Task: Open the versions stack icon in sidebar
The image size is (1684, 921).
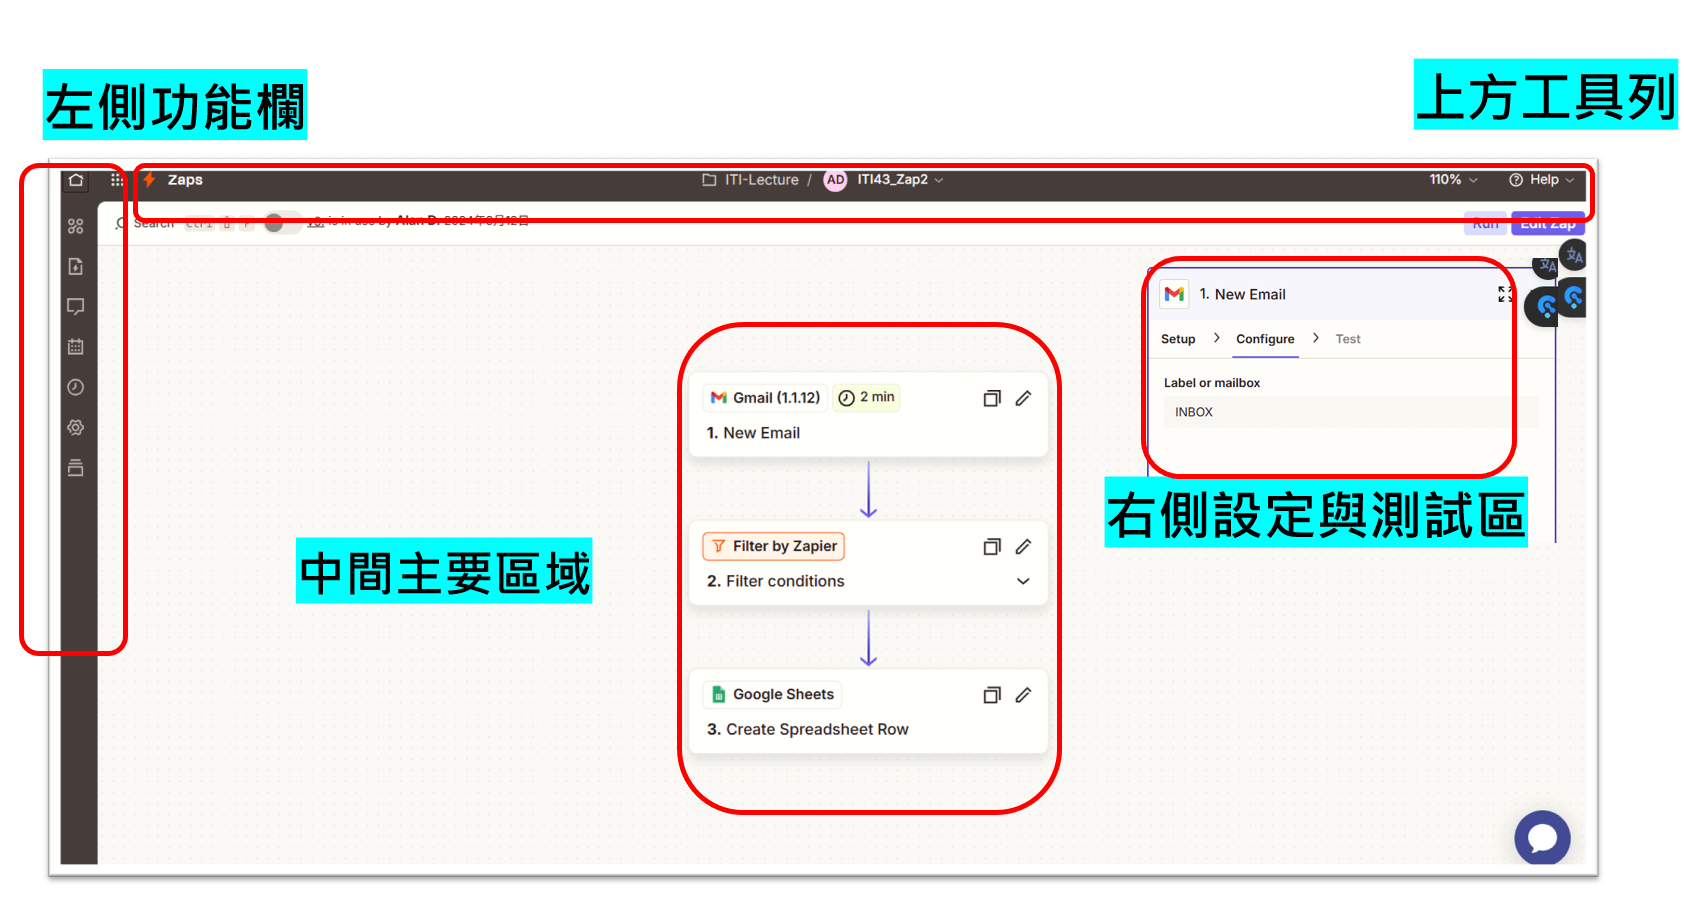Action: click(75, 468)
